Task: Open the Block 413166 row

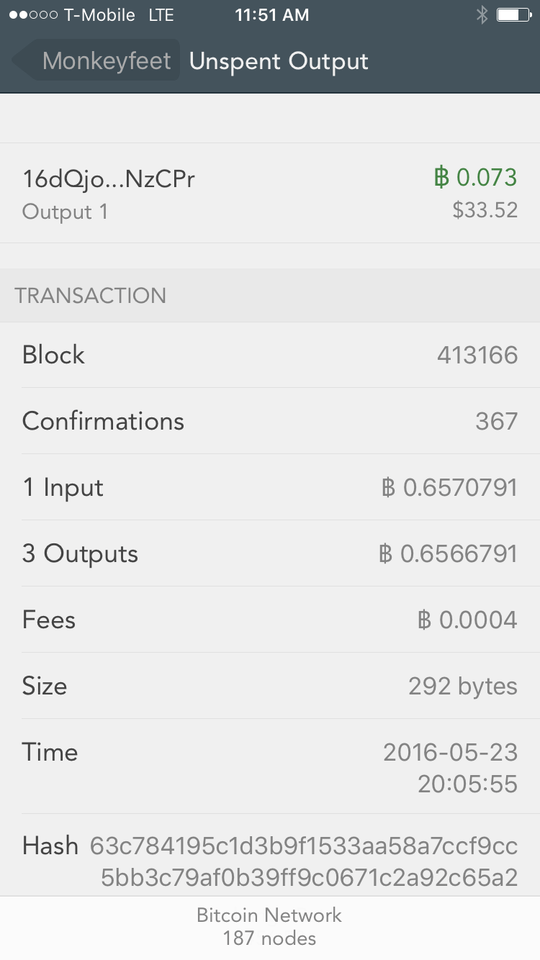Action: coord(270,355)
